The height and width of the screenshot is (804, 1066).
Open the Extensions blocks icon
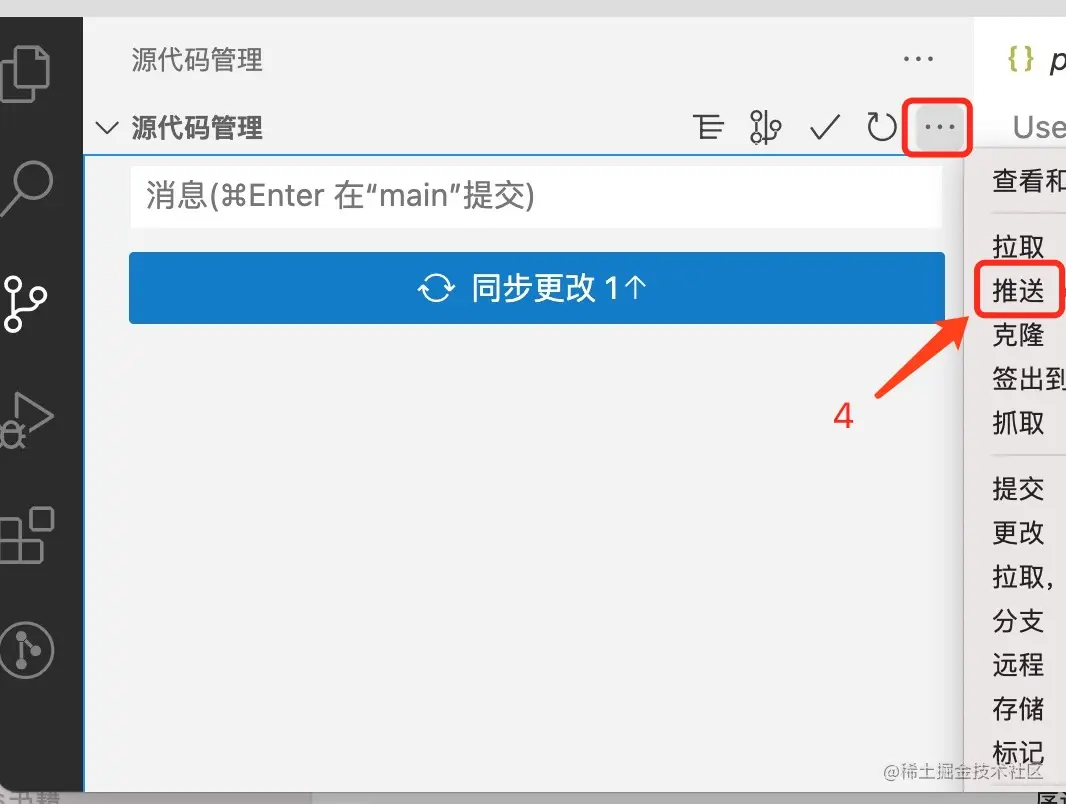pyautogui.click(x=26, y=535)
